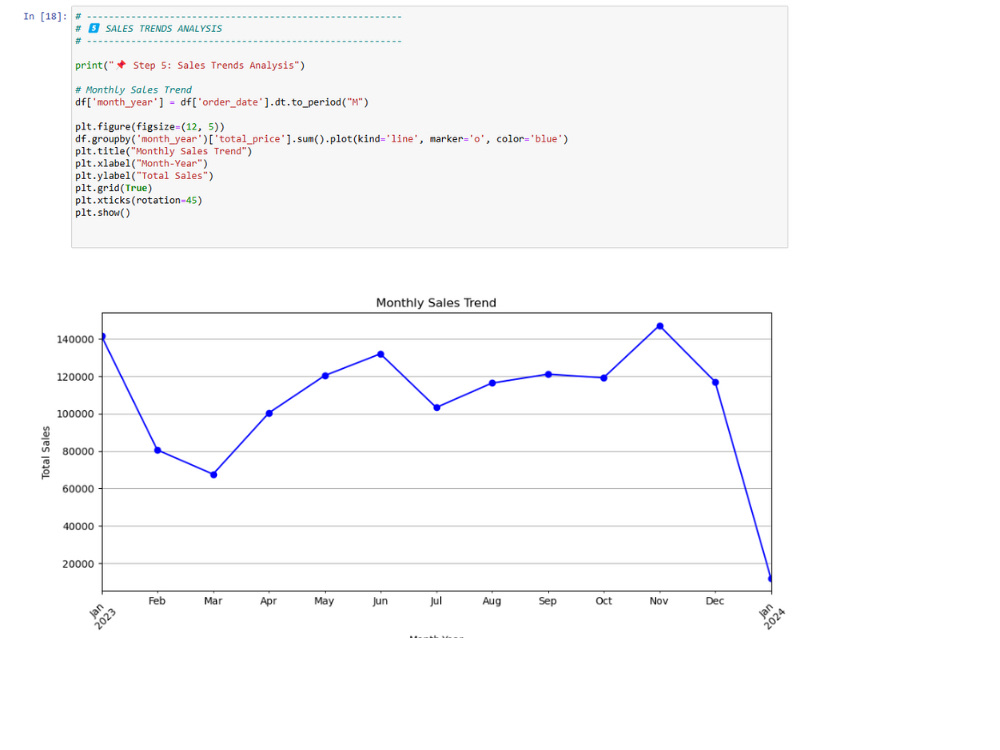Select the Sep data point marker
This screenshot has height=750, width=1000.
click(548, 374)
